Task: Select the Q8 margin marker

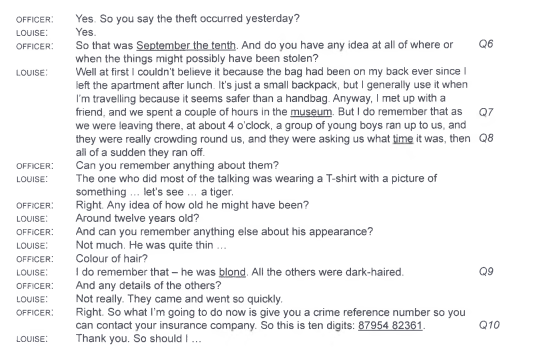Action: point(486,138)
